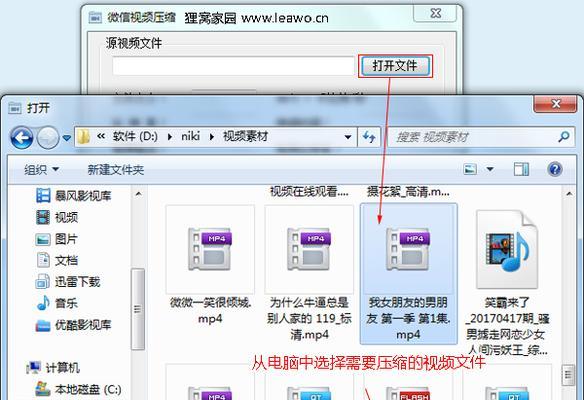Click the forward navigation arrow
Viewport: 584px width, 400px height.
click(48, 137)
